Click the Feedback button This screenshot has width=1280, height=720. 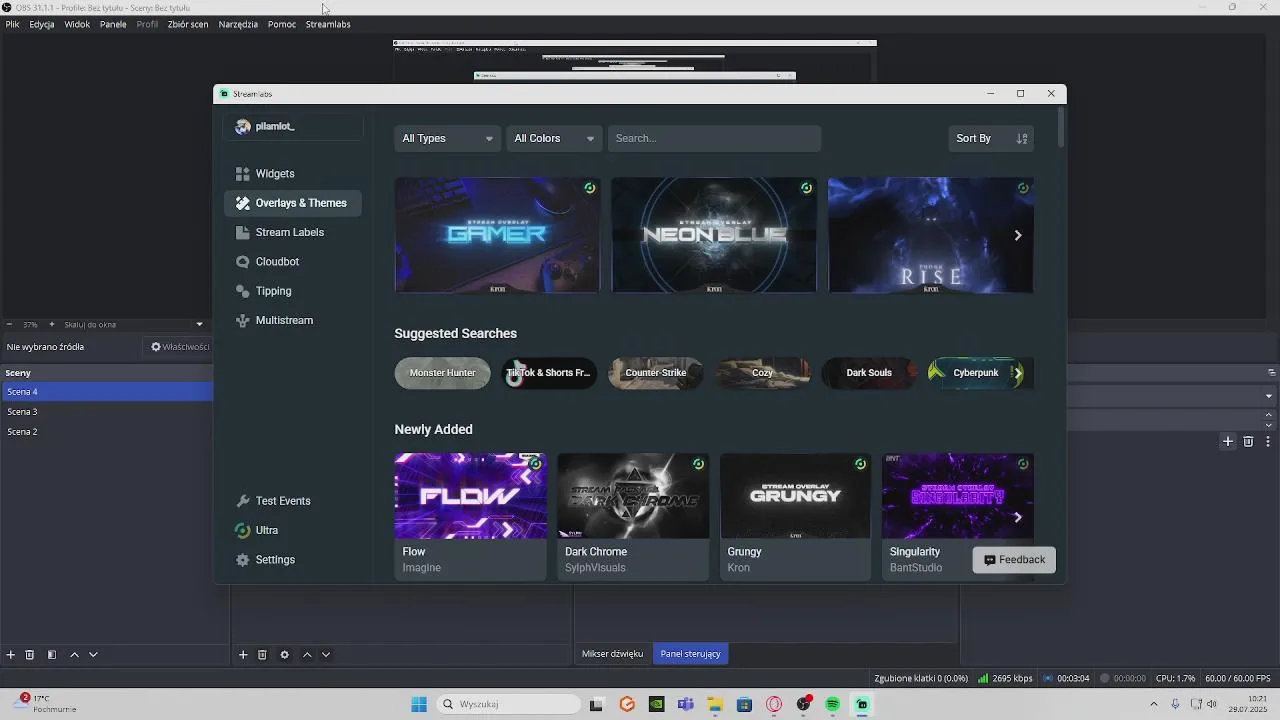[1014, 560]
